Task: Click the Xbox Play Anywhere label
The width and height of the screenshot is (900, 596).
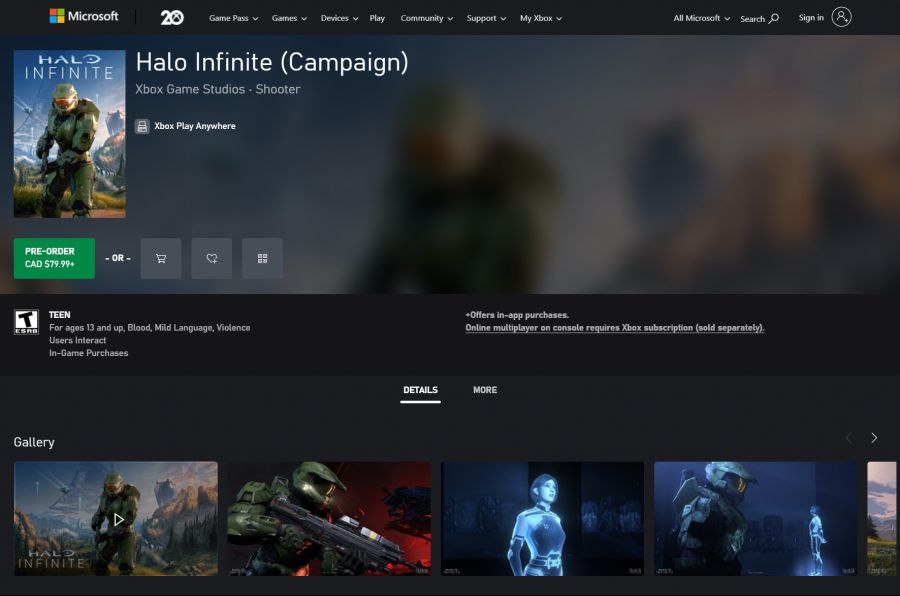Action: [195, 126]
